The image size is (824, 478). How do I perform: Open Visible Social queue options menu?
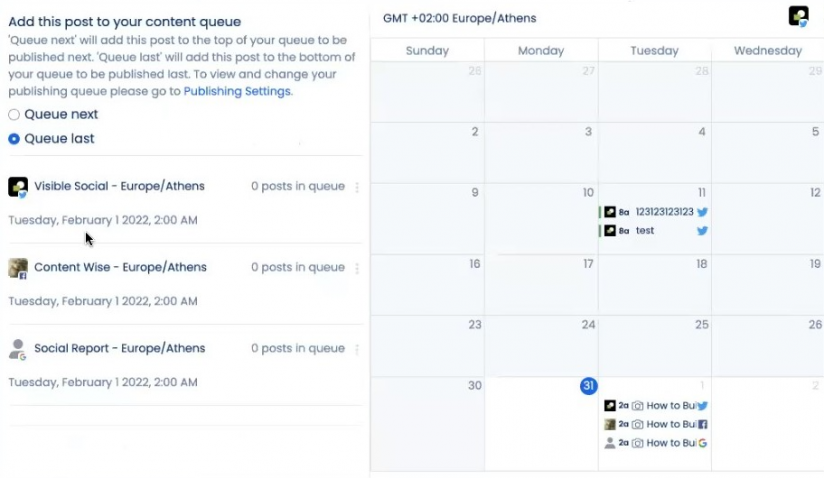pos(357,187)
